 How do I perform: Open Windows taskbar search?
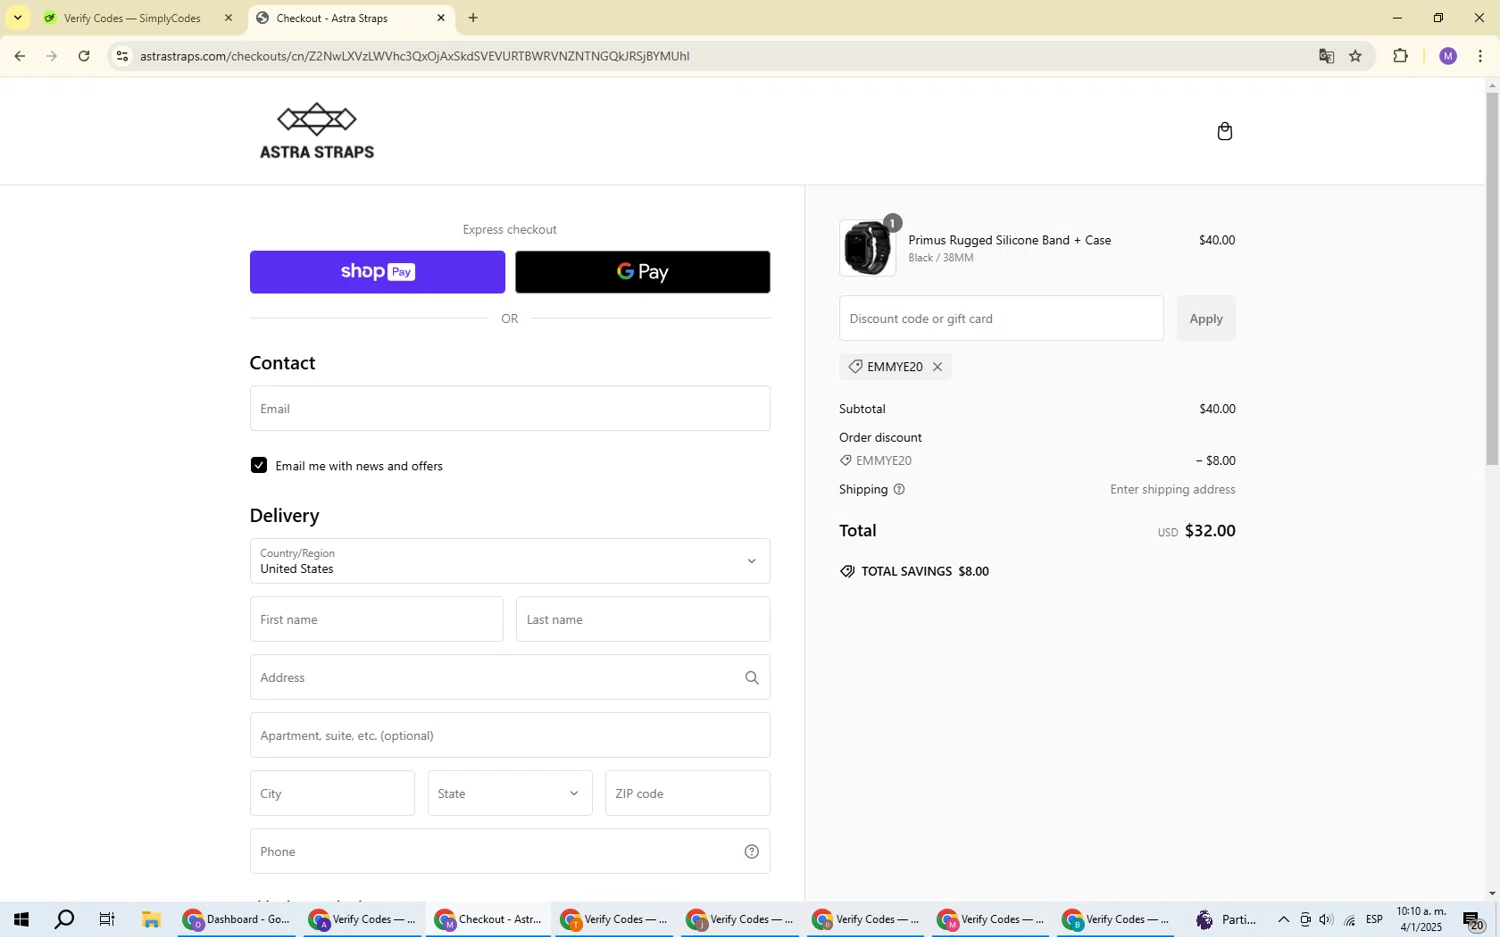[64, 920]
